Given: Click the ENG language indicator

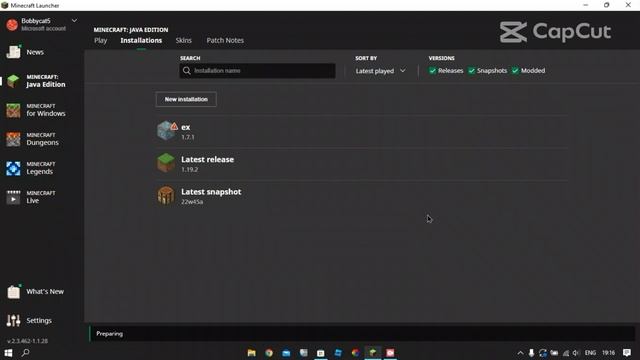Looking at the screenshot, I should tap(590, 353).
